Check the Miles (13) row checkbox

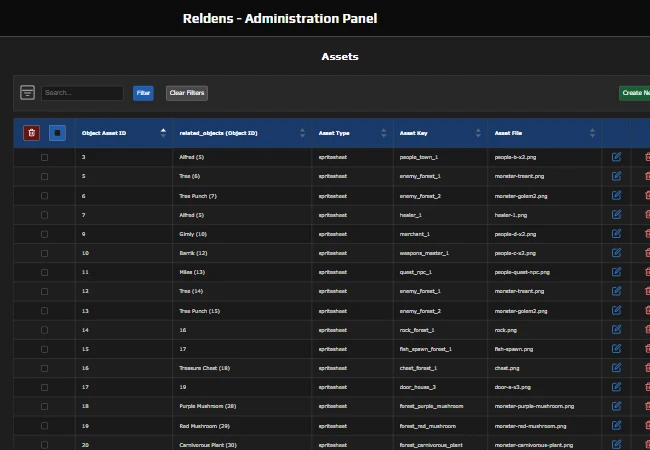(44, 272)
